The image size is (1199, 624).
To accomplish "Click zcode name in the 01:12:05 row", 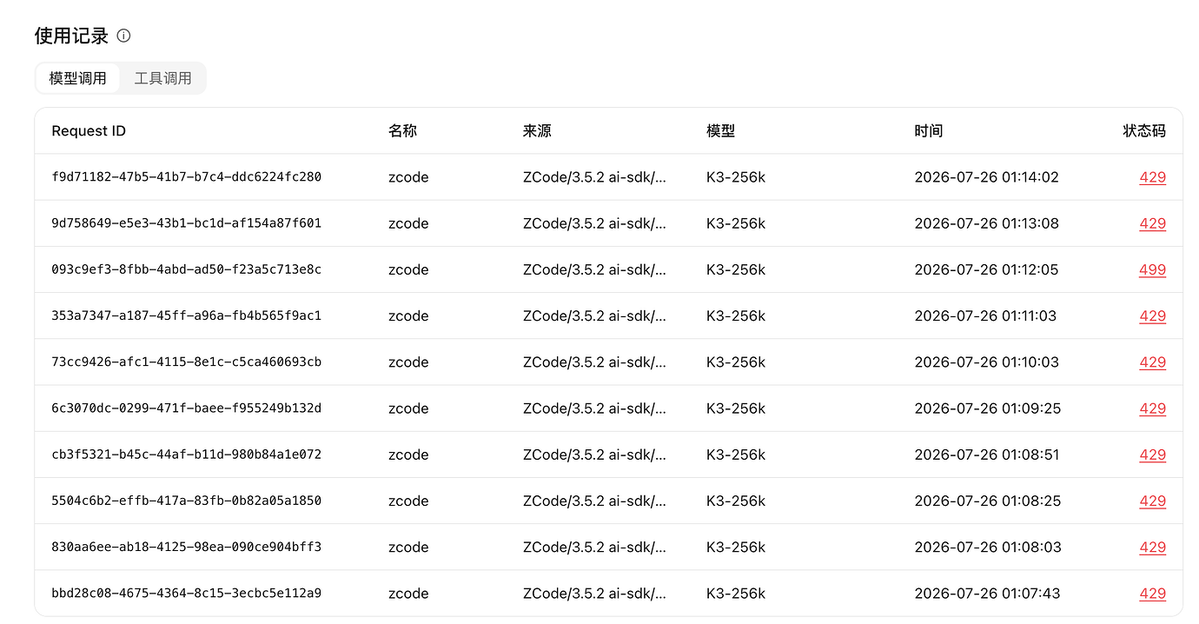I will 408,270.
